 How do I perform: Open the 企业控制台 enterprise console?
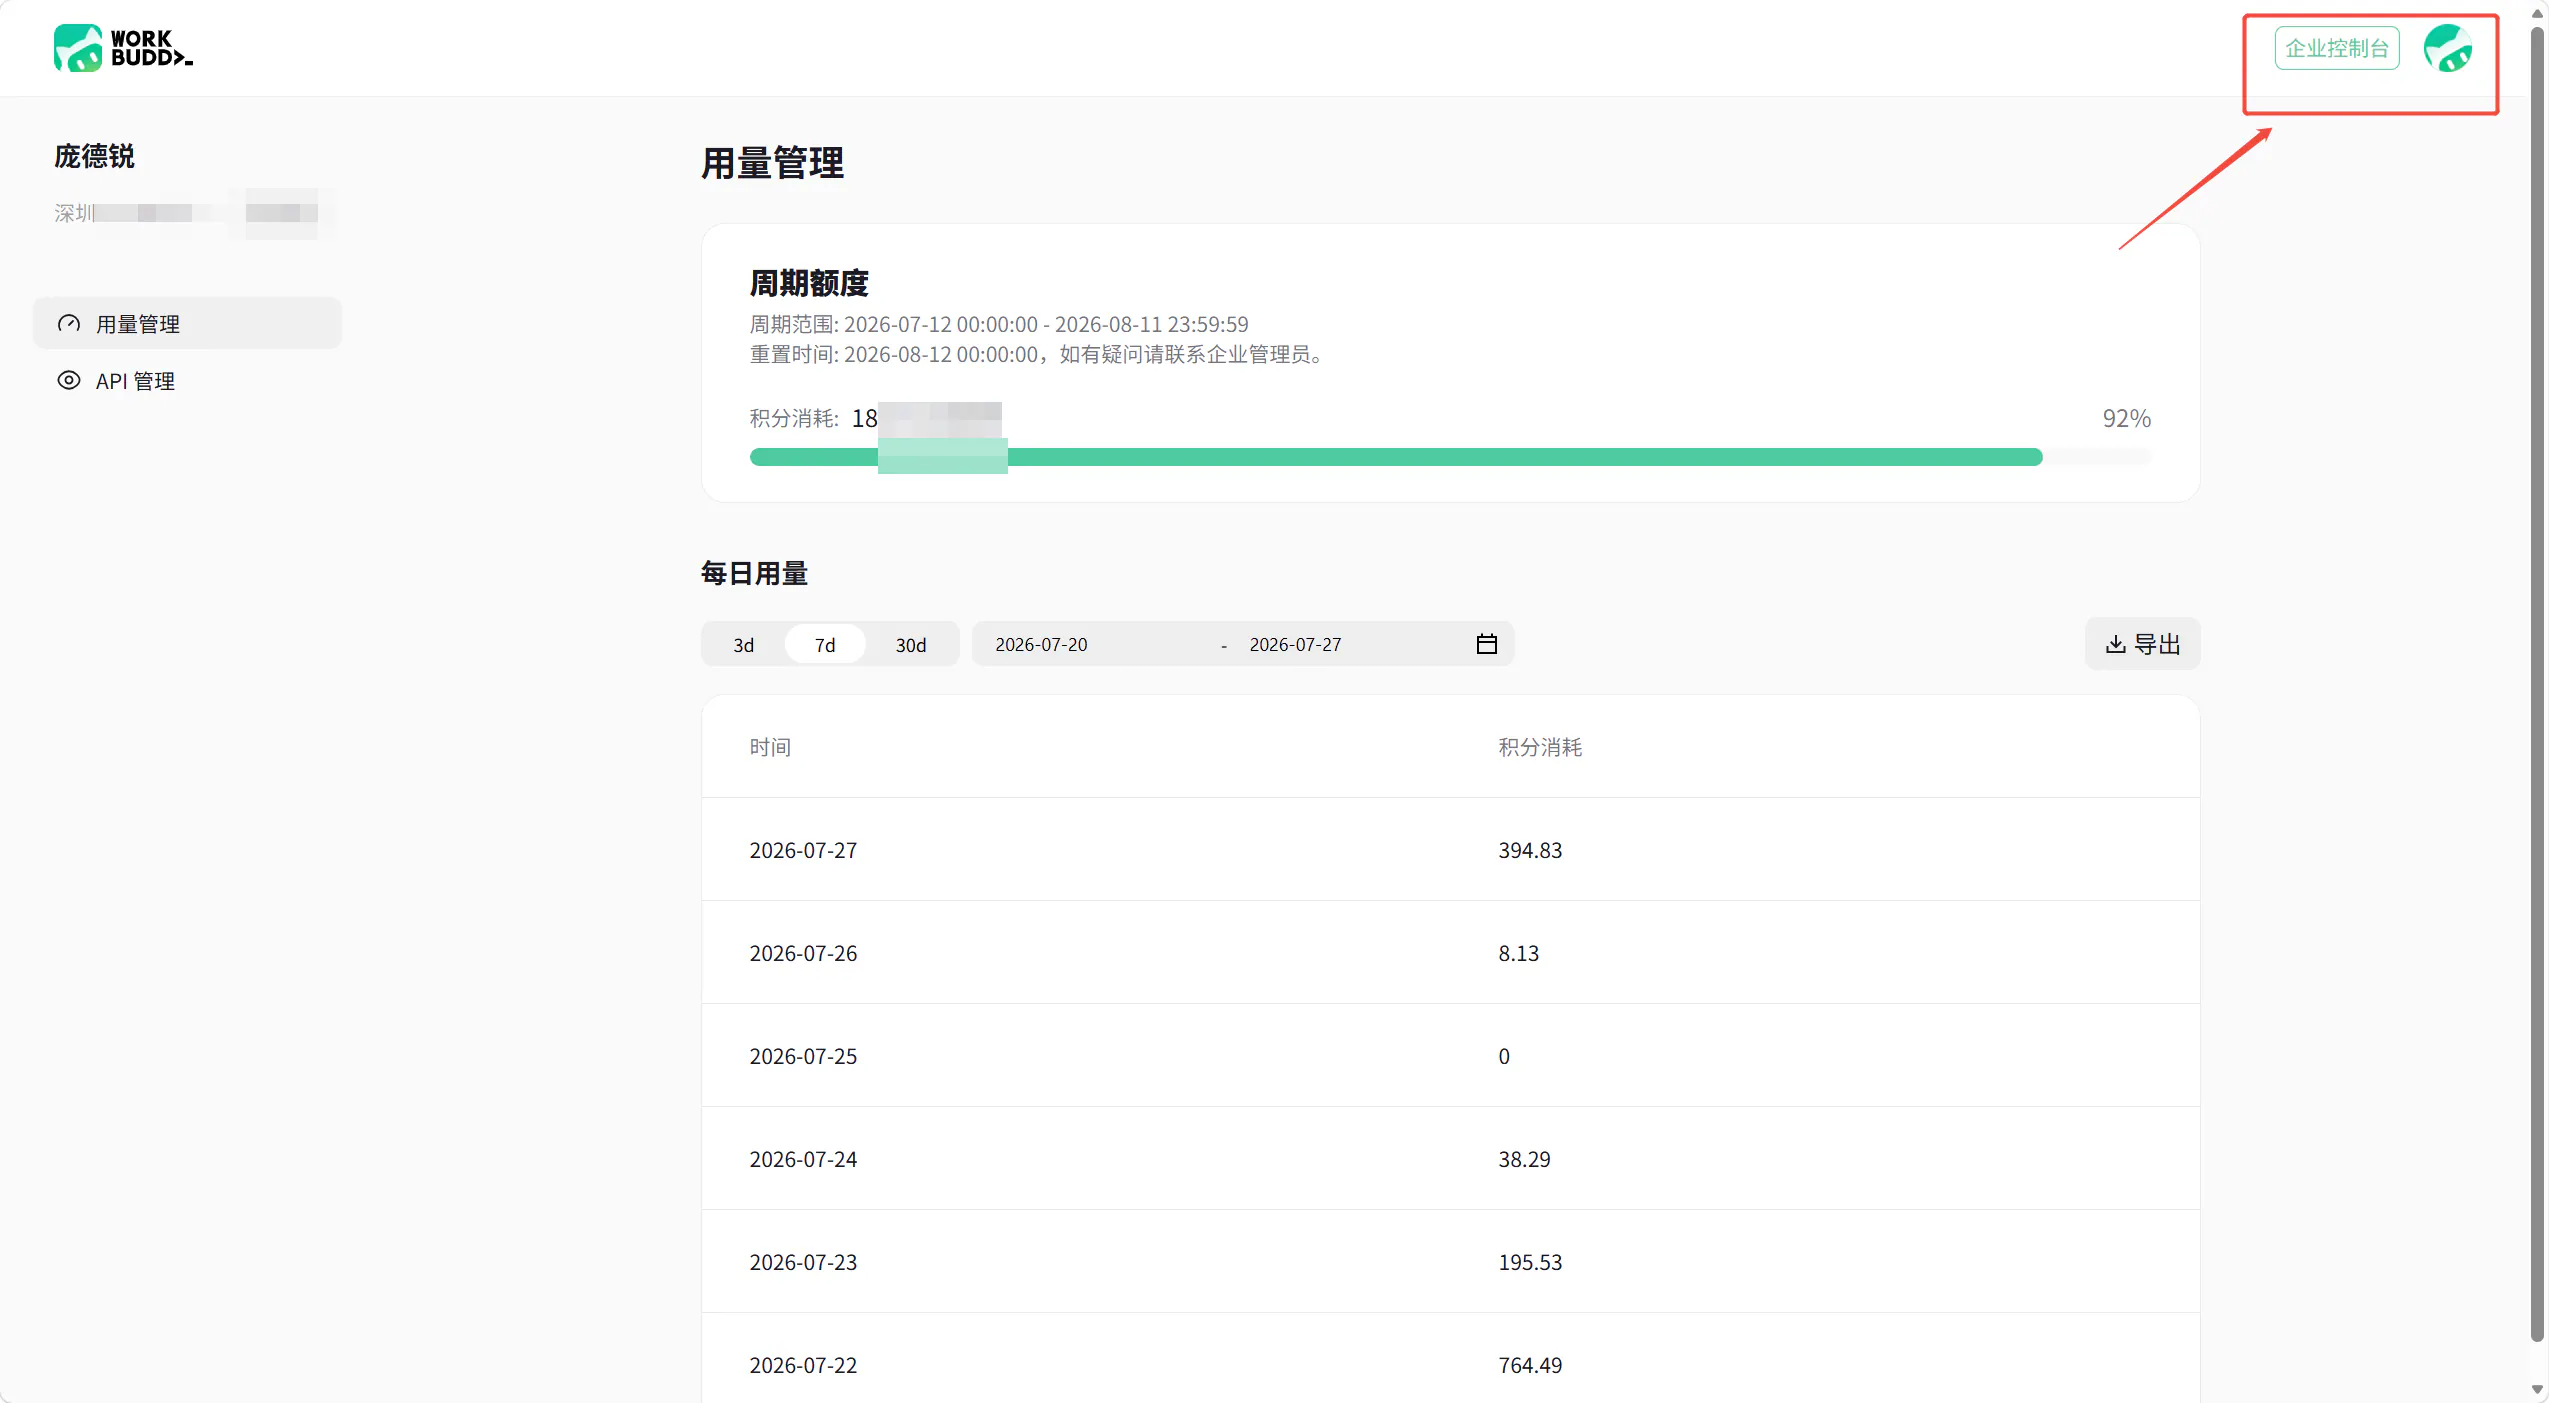point(2336,48)
